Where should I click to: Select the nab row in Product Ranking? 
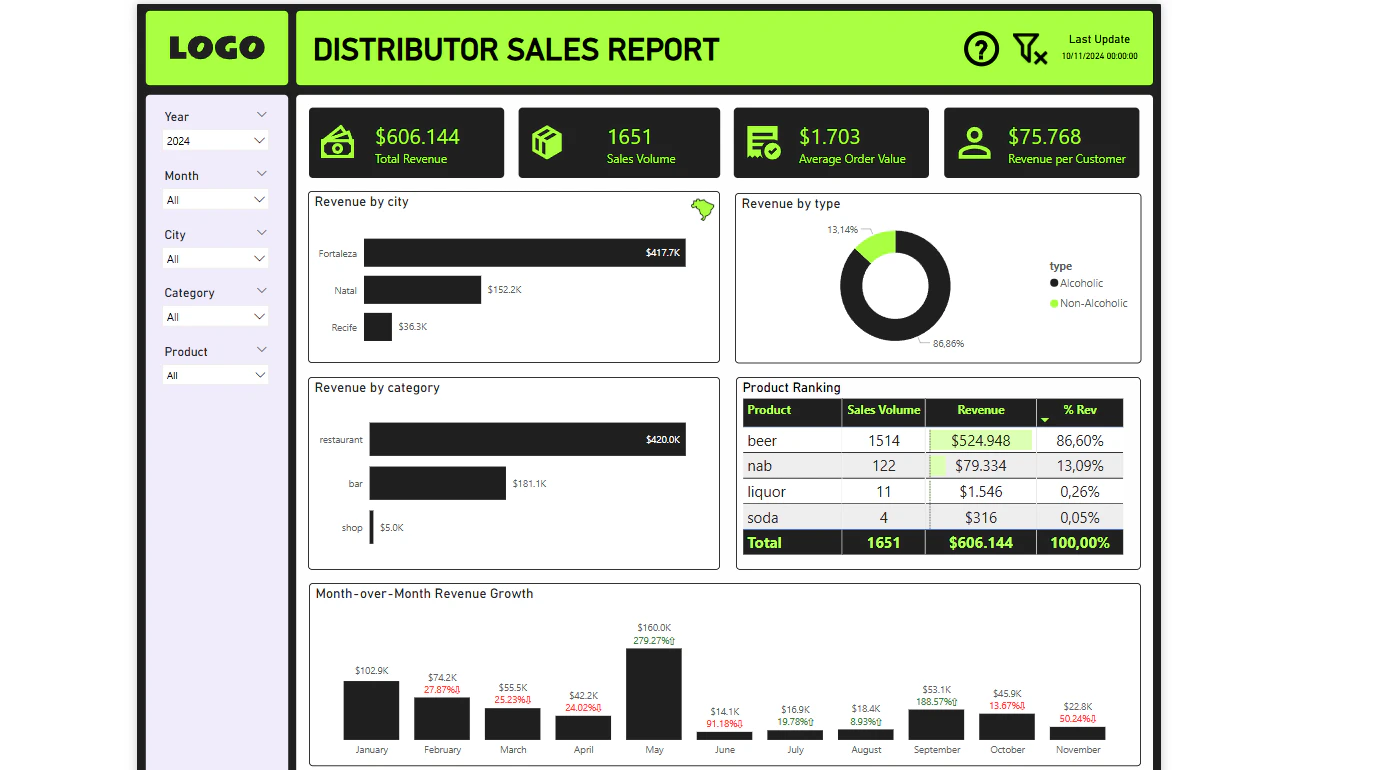pyautogui.click(x=933, y=466)
